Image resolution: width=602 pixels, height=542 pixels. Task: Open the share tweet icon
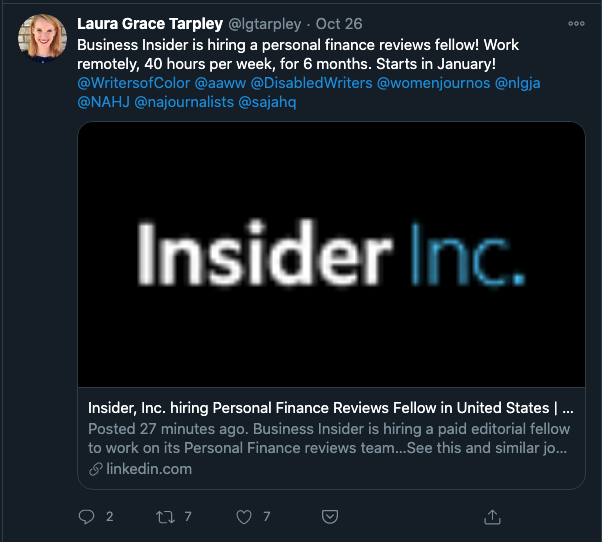point(492,517)
